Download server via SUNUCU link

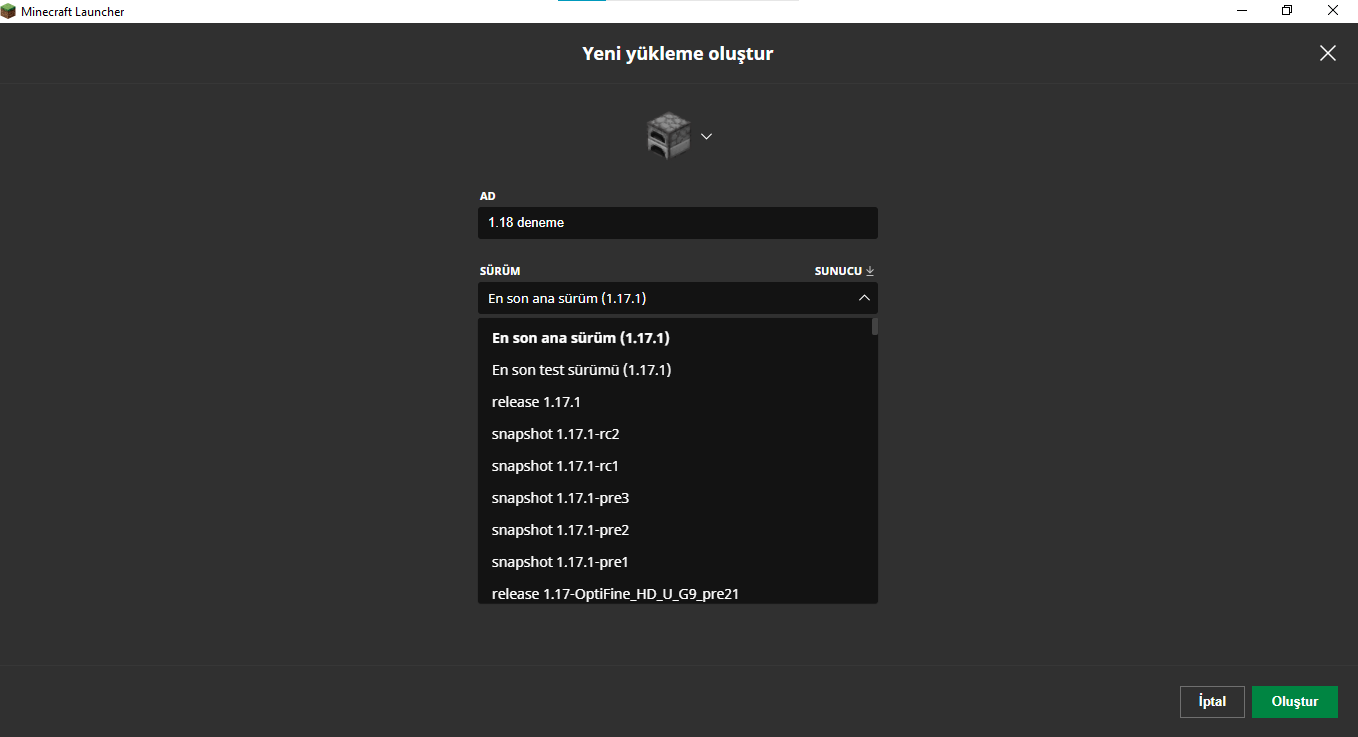[x=845, y=271]
